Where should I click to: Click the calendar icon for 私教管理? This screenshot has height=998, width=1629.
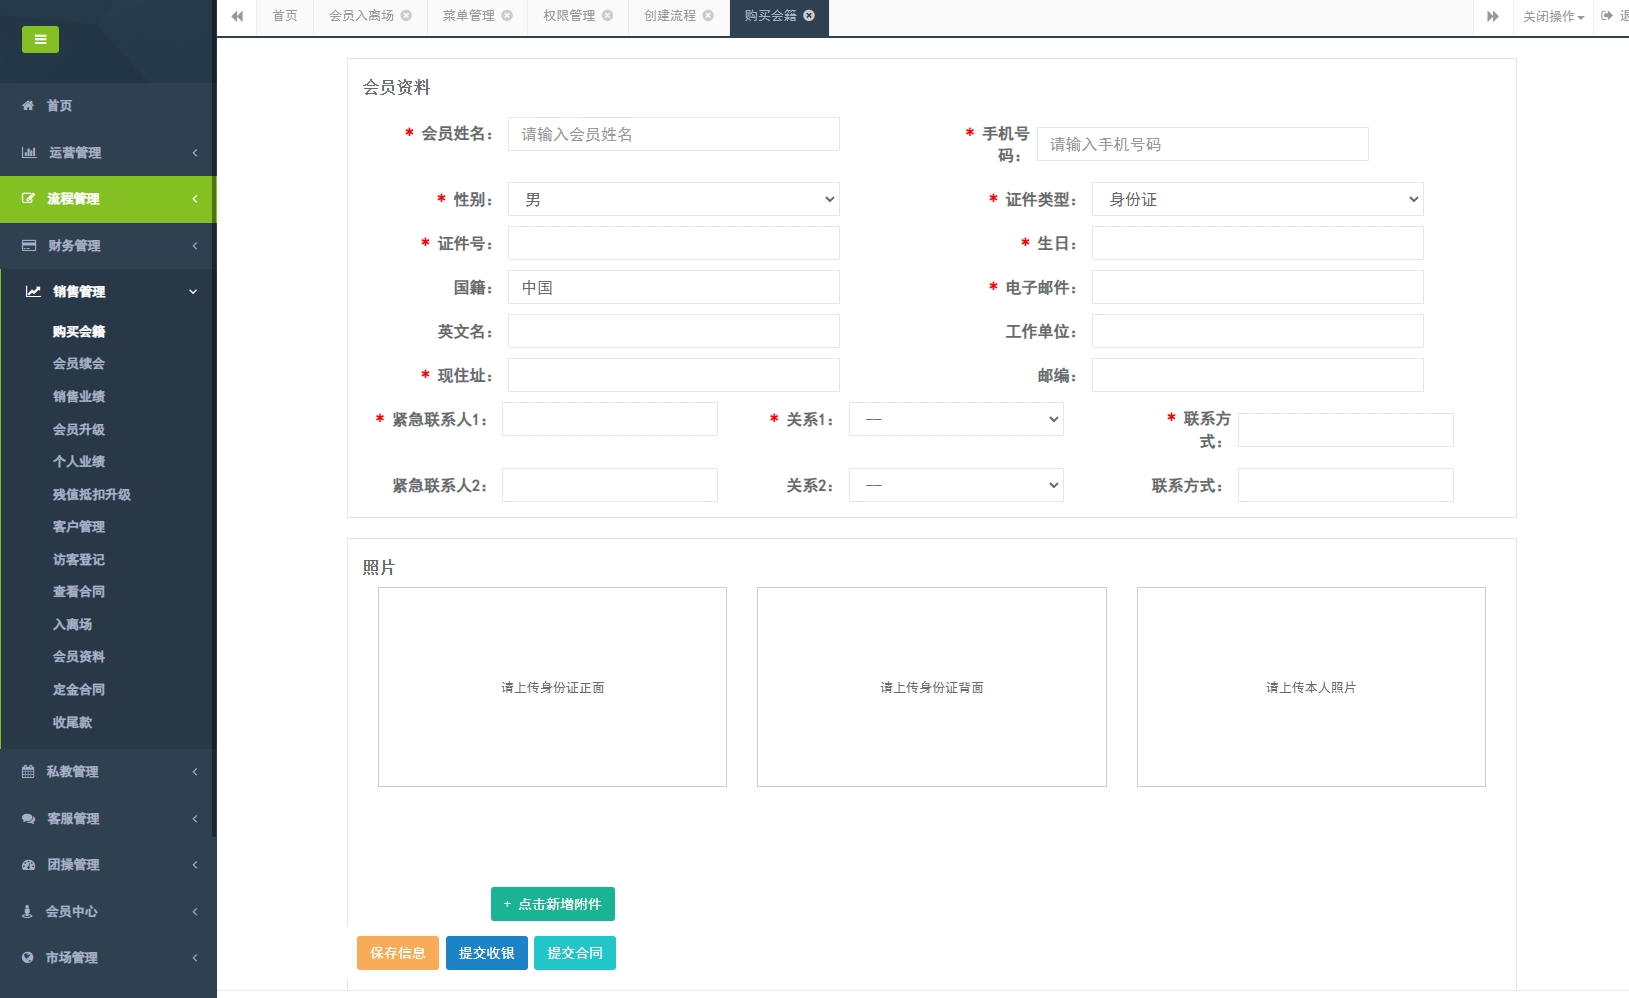[x=28, y=771]
